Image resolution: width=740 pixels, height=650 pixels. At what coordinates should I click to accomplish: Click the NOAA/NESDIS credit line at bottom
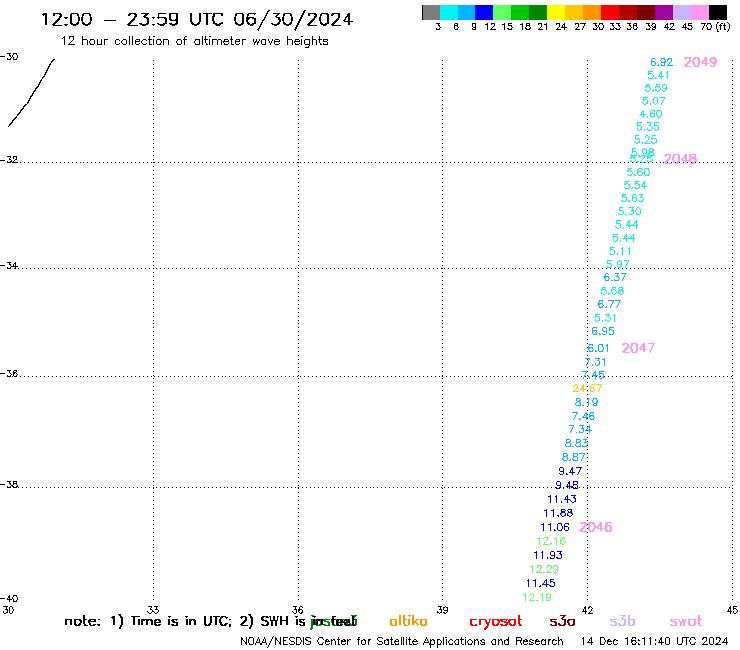[x=402, y=641]
